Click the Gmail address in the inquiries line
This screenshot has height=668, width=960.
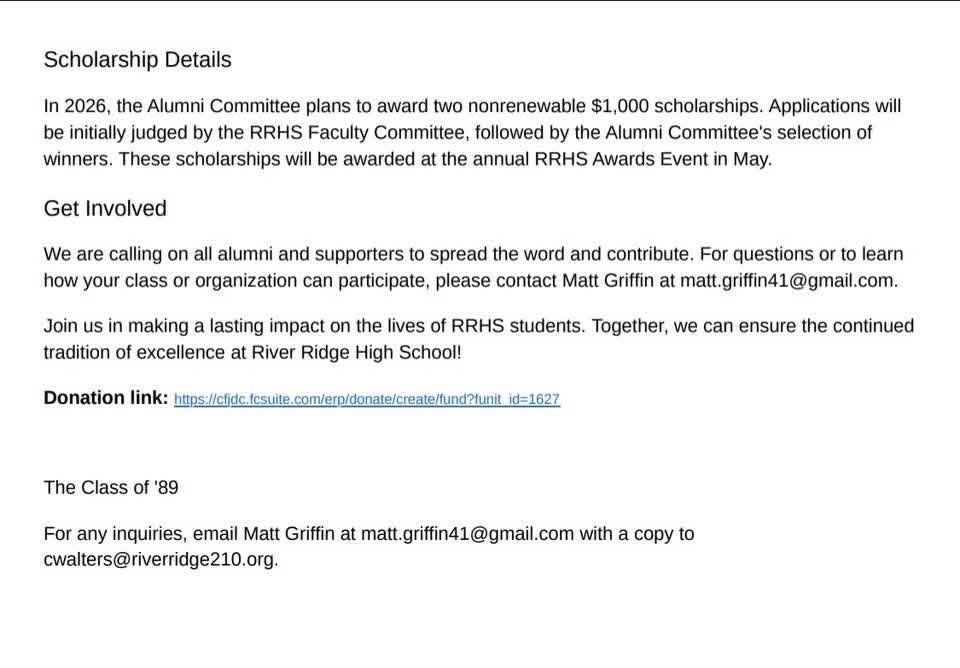point(467,533)
